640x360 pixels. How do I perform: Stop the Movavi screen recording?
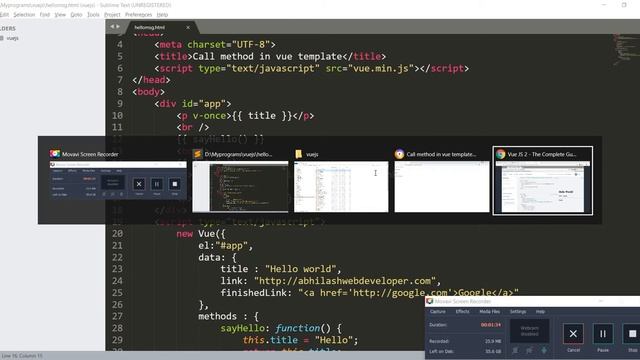coord(632,334)
